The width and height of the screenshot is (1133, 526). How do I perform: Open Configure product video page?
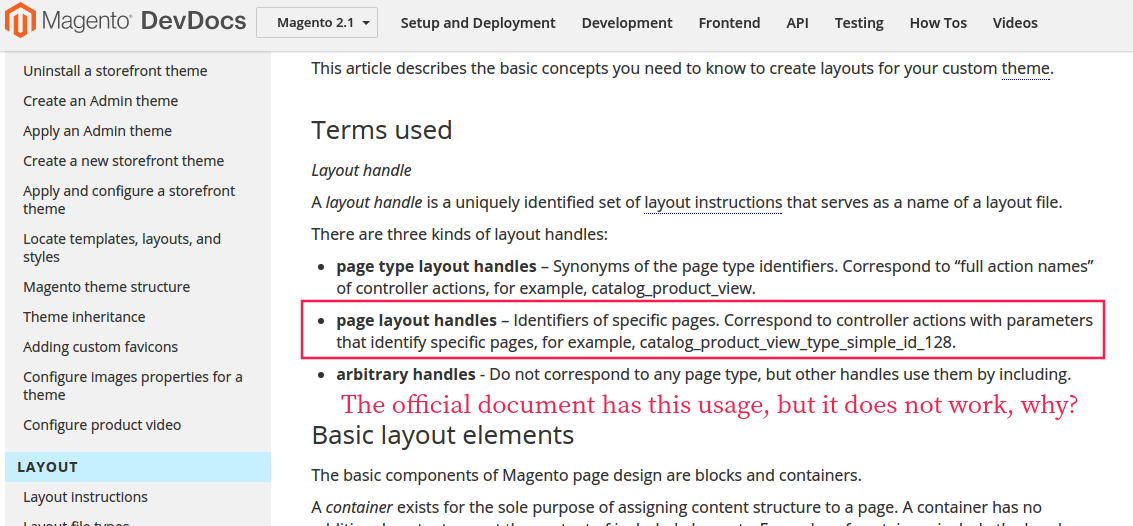click(102, 425)
